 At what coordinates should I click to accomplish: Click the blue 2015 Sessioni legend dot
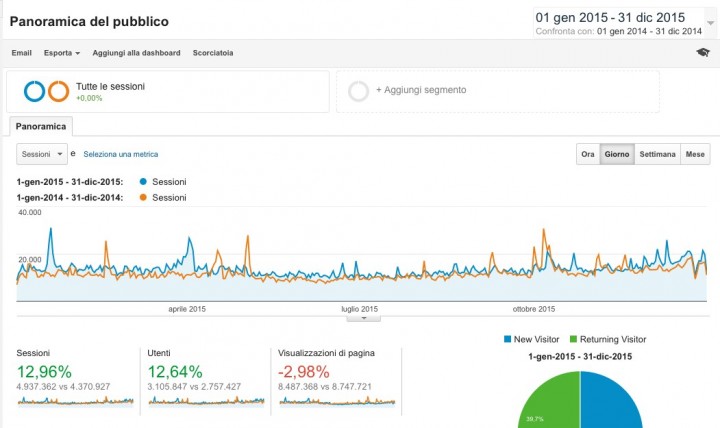click(144, 182)
